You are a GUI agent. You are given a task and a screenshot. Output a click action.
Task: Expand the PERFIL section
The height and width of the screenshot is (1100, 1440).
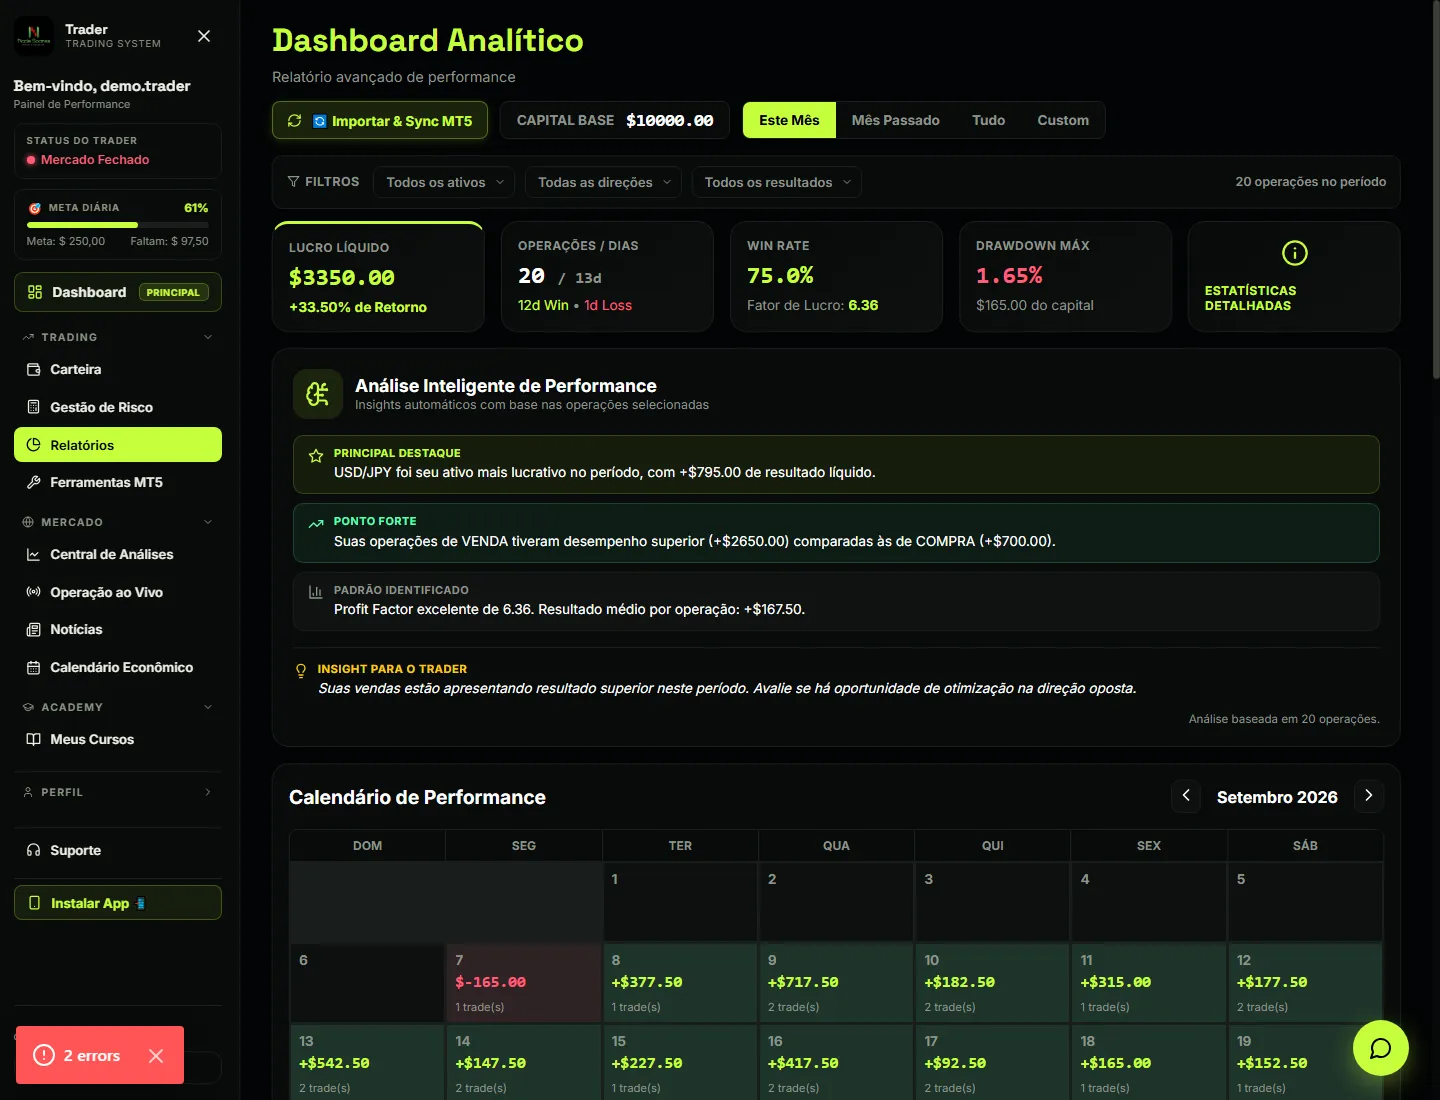208,792
